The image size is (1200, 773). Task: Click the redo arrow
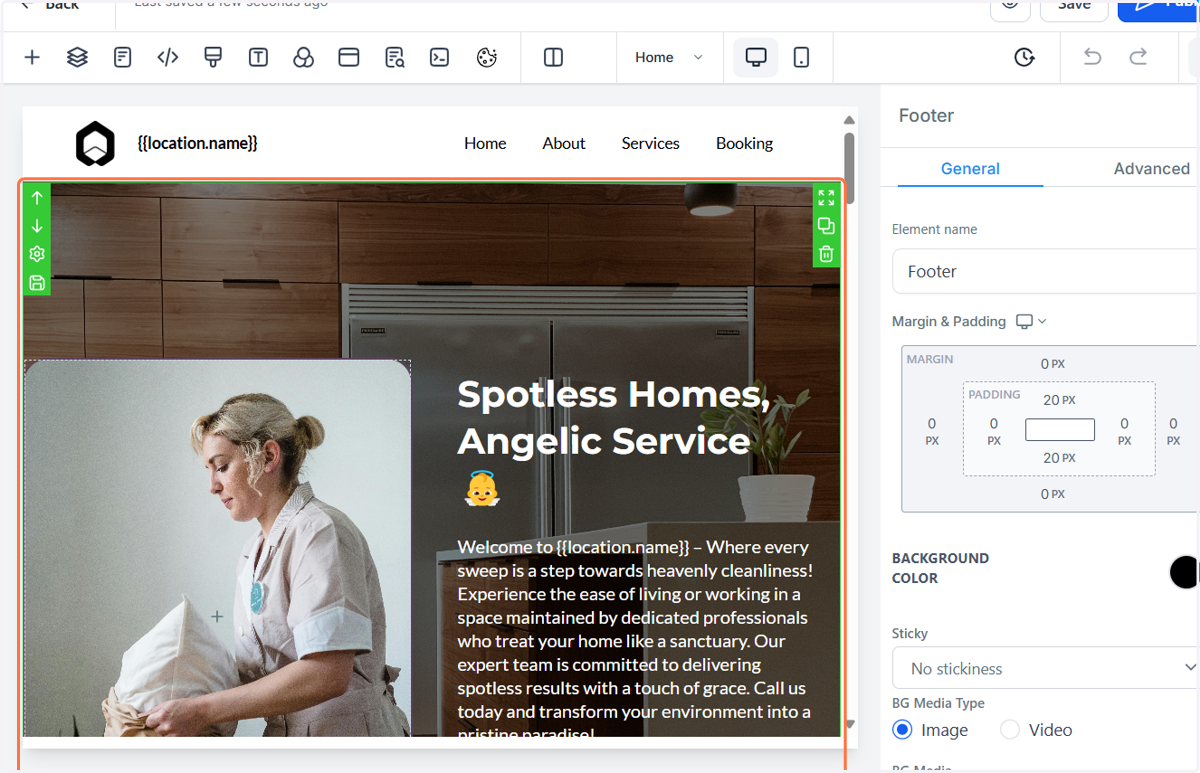pos(1138,57)
